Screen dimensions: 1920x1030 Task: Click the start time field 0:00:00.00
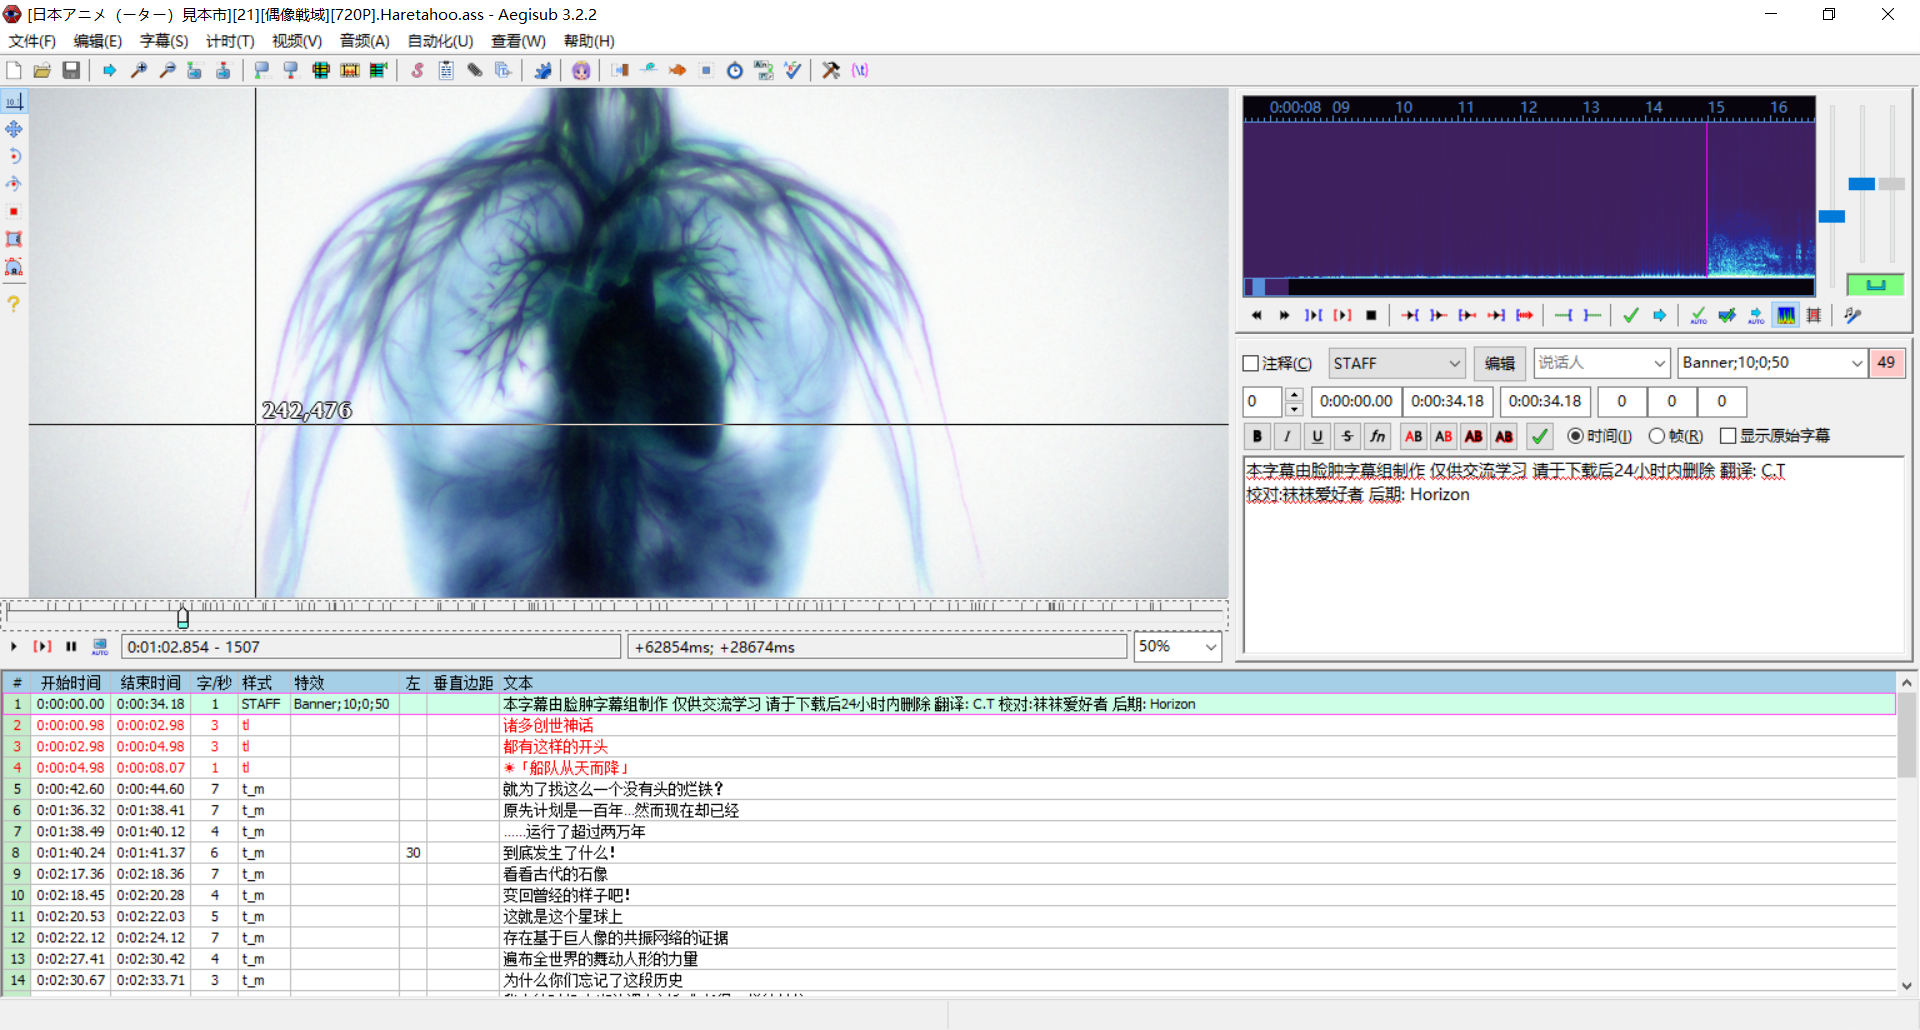1355,401
